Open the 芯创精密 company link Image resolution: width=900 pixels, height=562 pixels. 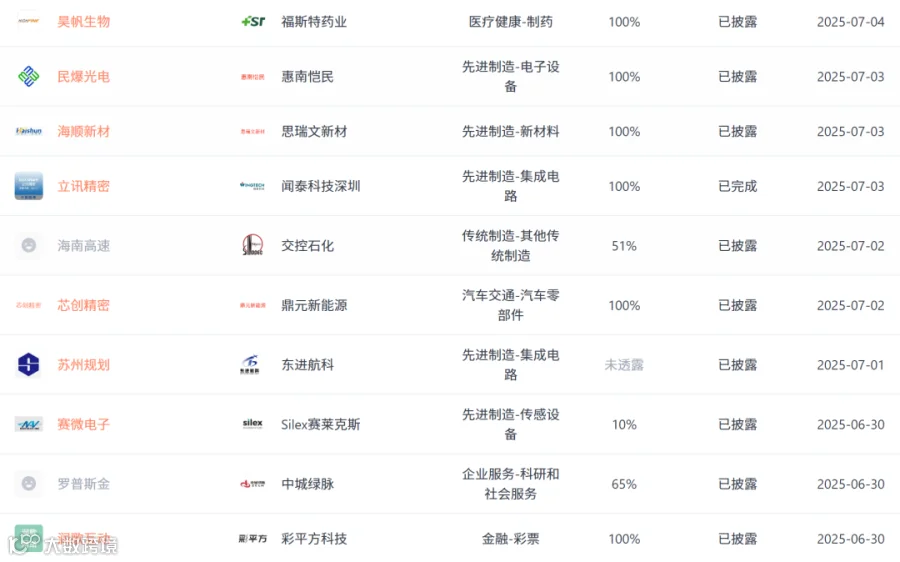coord(83,305)
